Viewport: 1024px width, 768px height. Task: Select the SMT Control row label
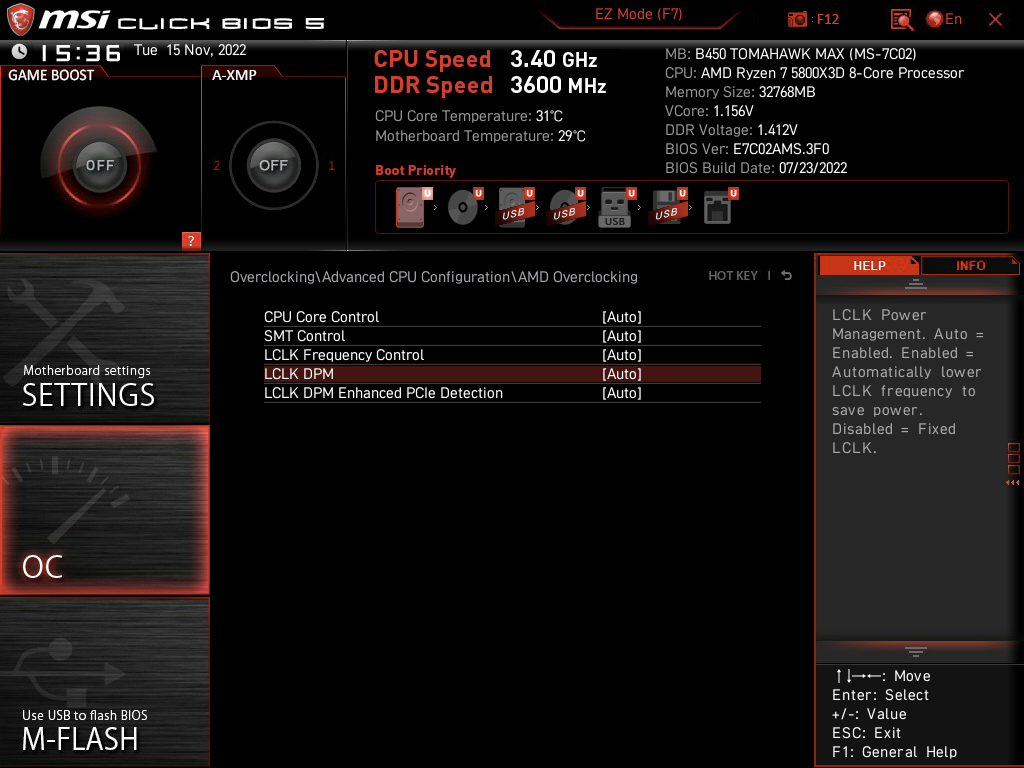(304, 336)
